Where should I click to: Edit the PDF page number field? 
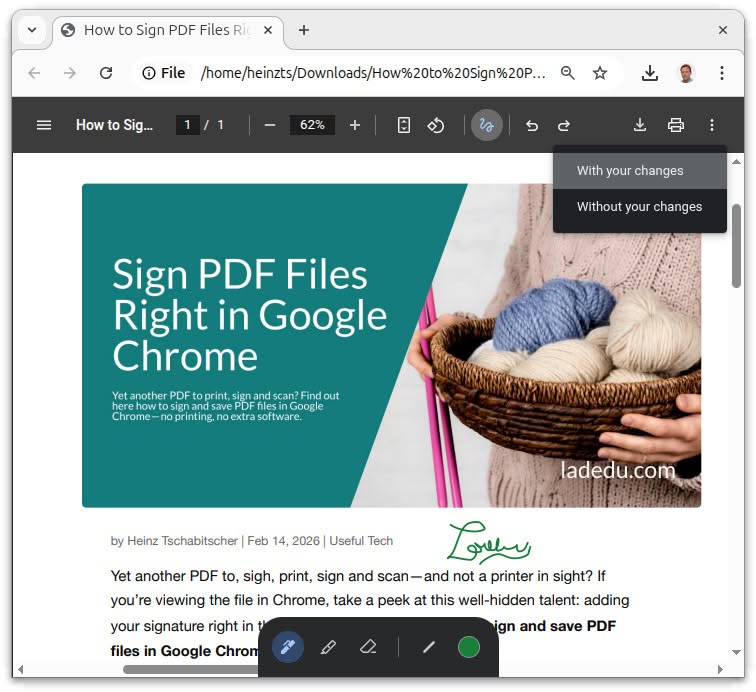(x=188, y=125)
